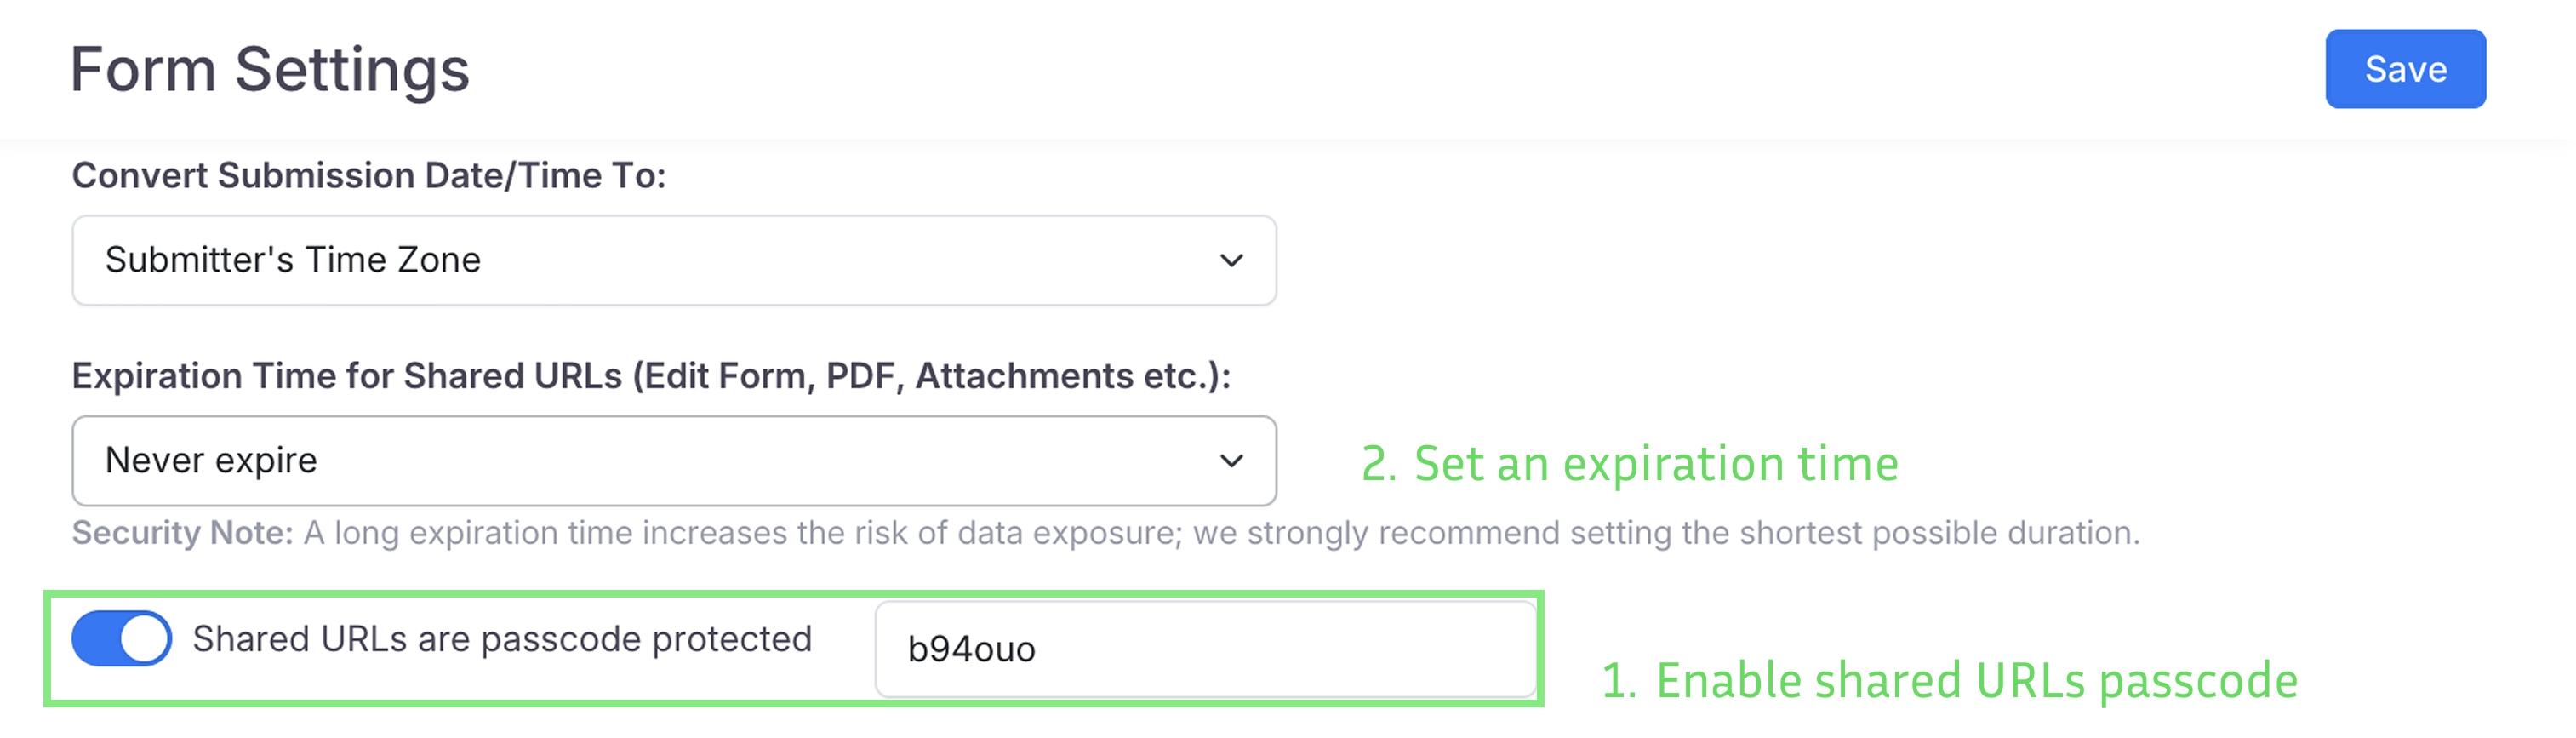
Task: Click chevron arrow on the Never expire selector
Action: tap(1231, 461)
